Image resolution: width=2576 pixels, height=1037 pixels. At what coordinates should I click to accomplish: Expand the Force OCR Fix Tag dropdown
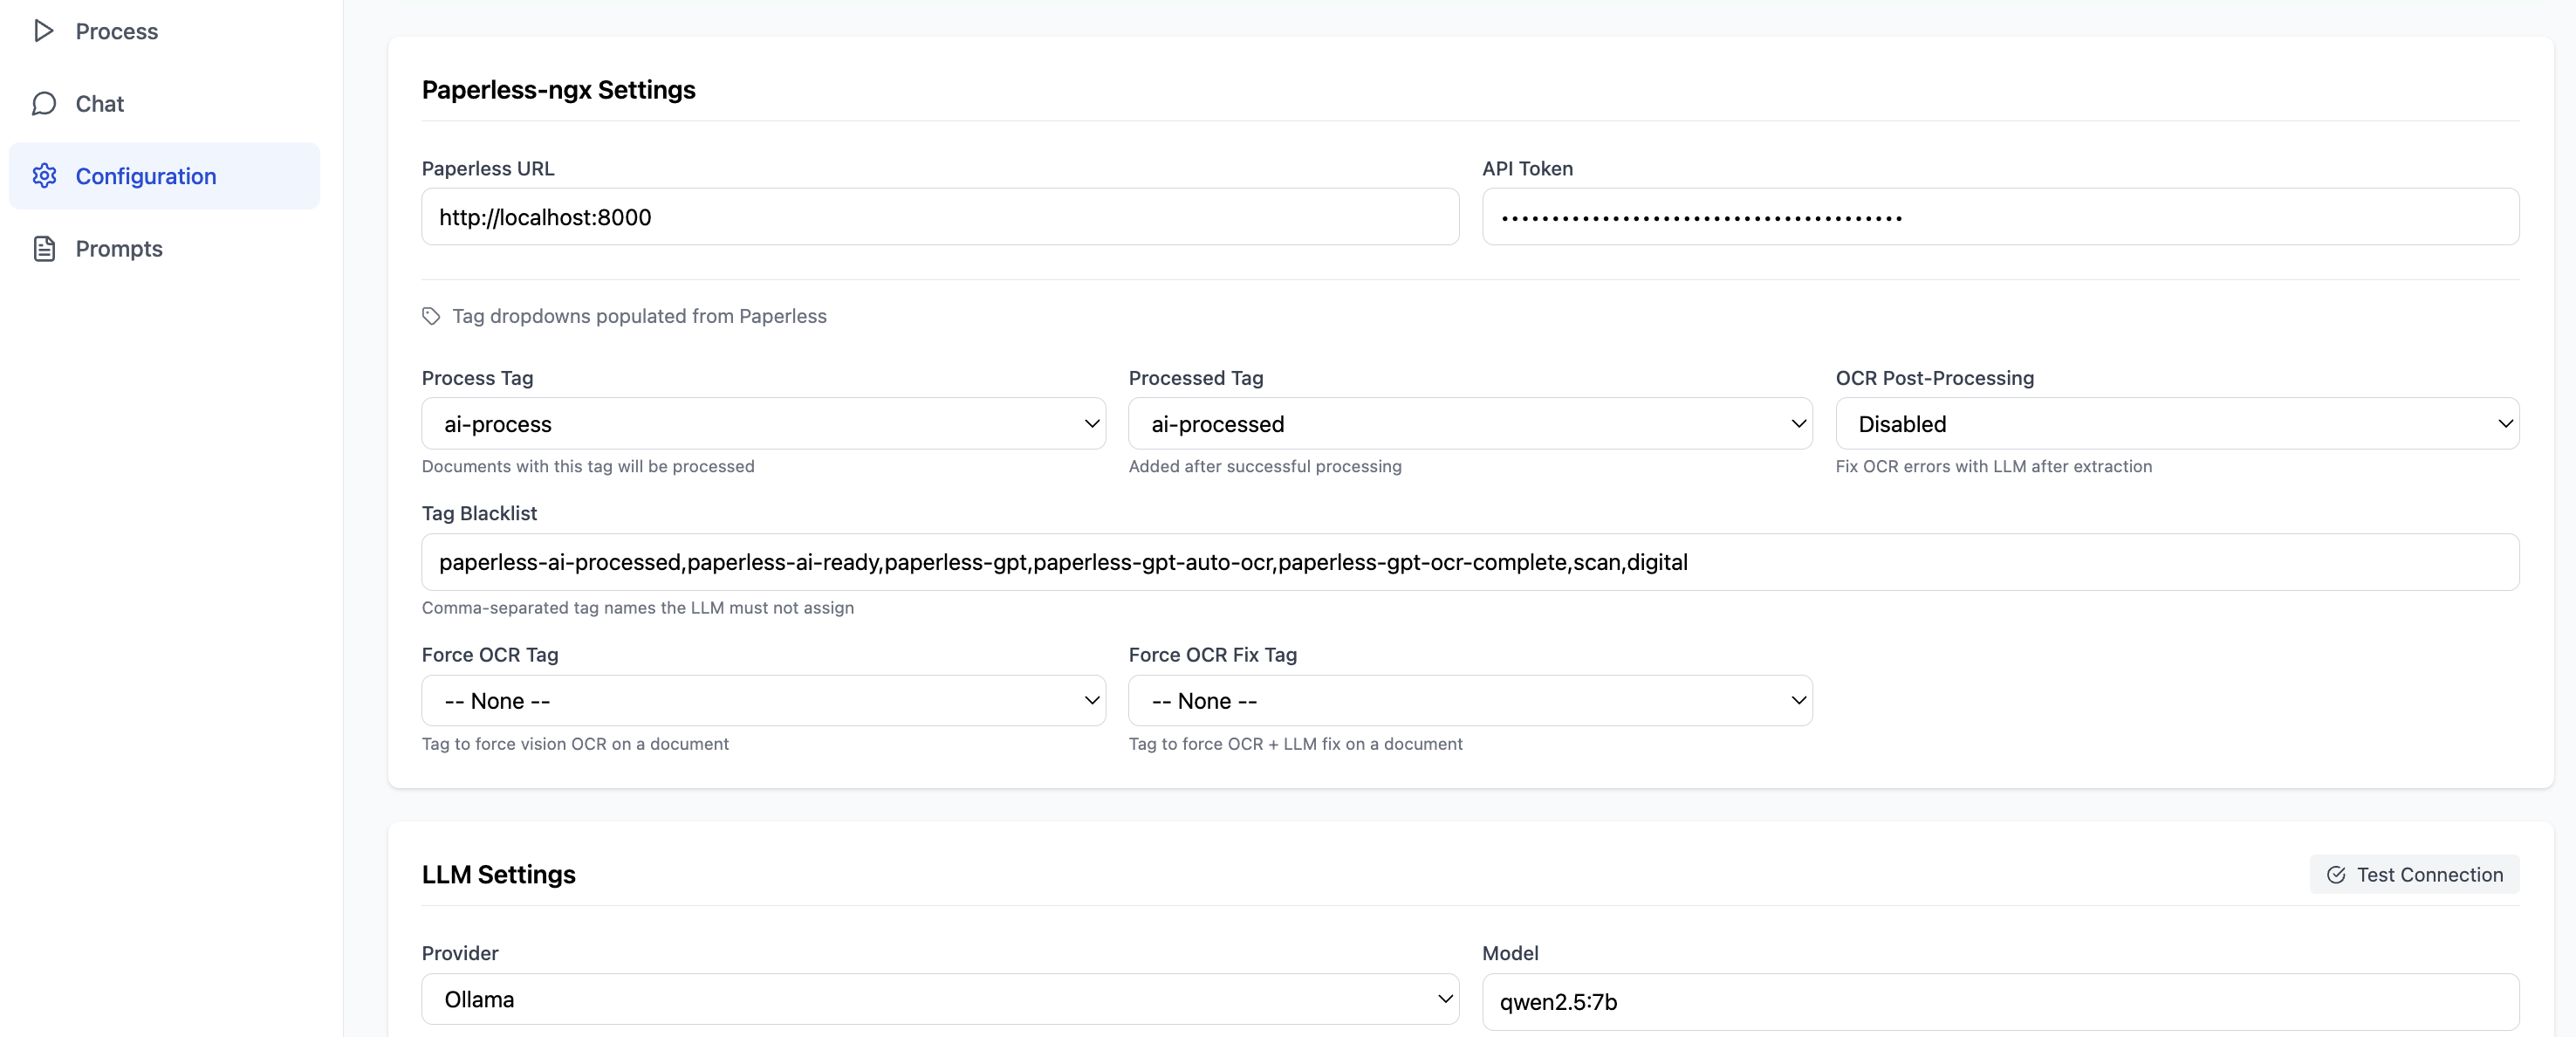click(x=1470, y=701)
